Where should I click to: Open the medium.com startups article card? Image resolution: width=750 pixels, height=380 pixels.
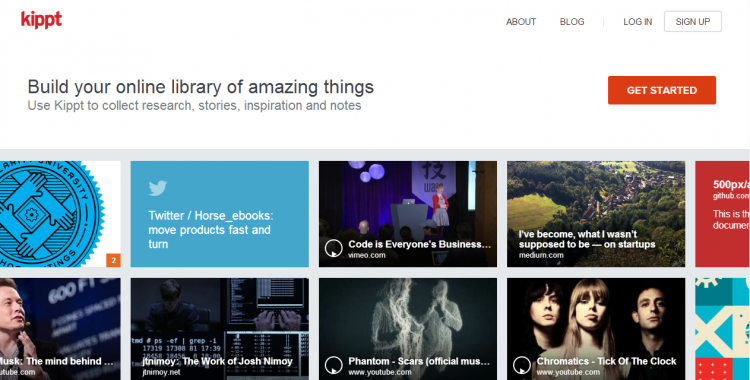coord(596,214)
